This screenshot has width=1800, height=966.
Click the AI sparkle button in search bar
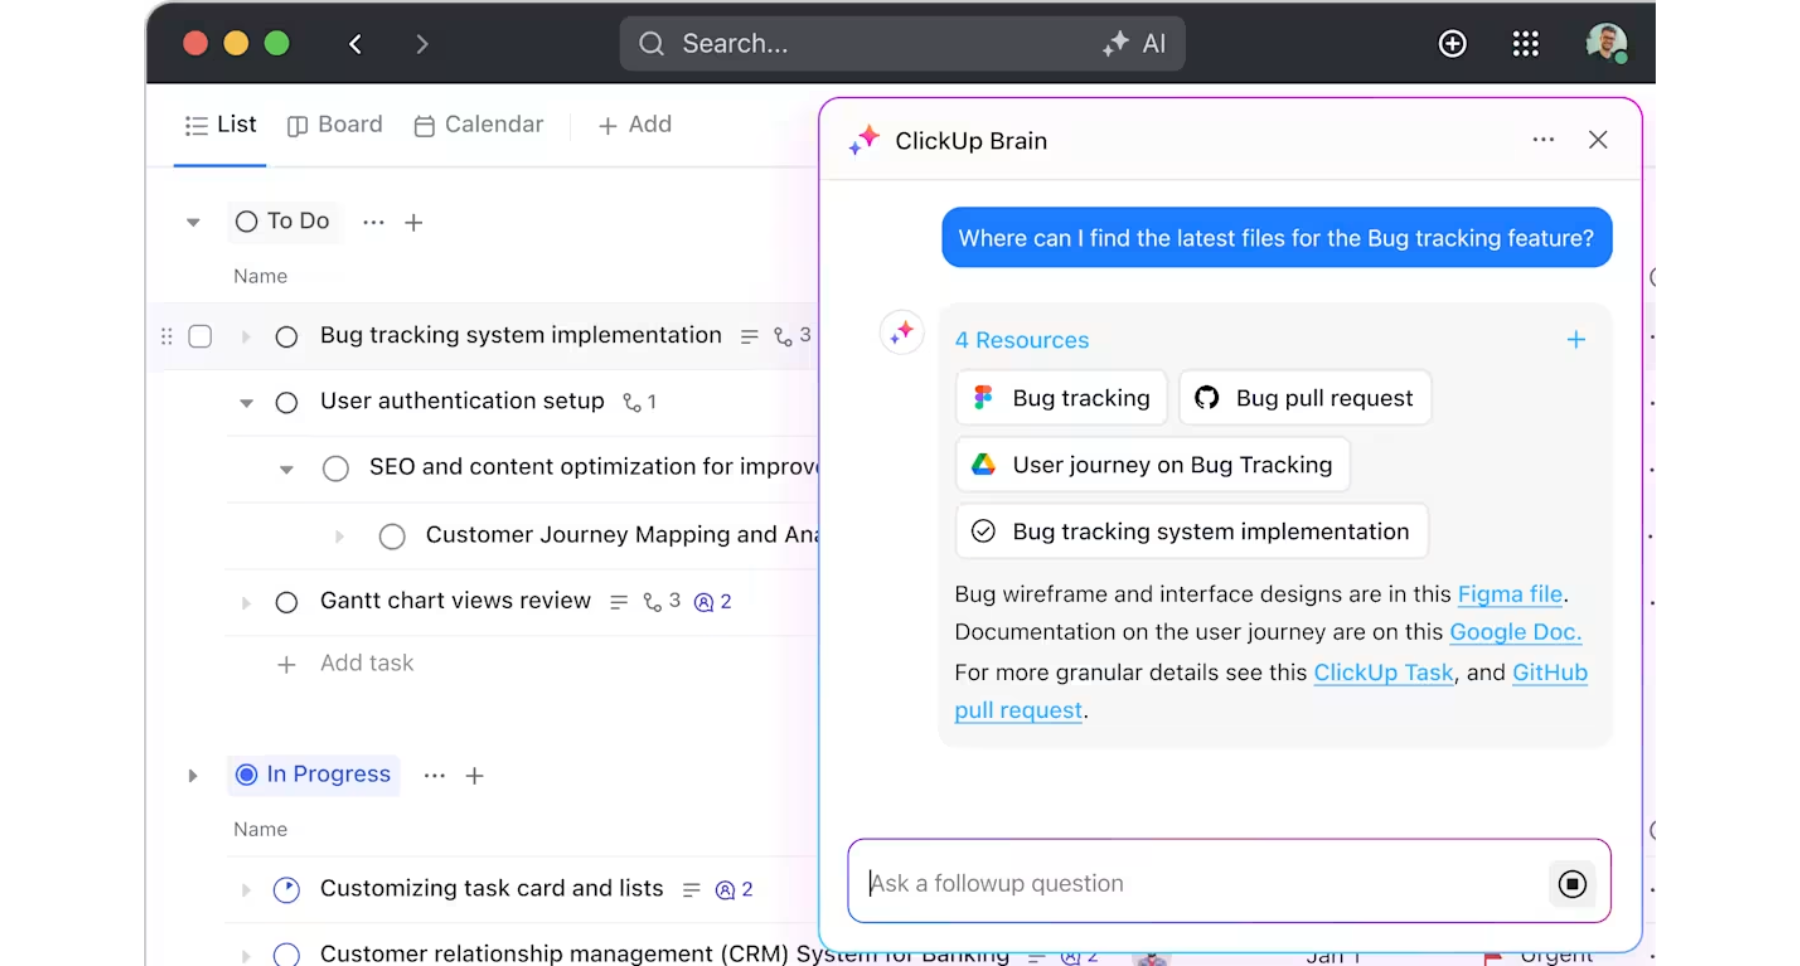point(1134,43)
